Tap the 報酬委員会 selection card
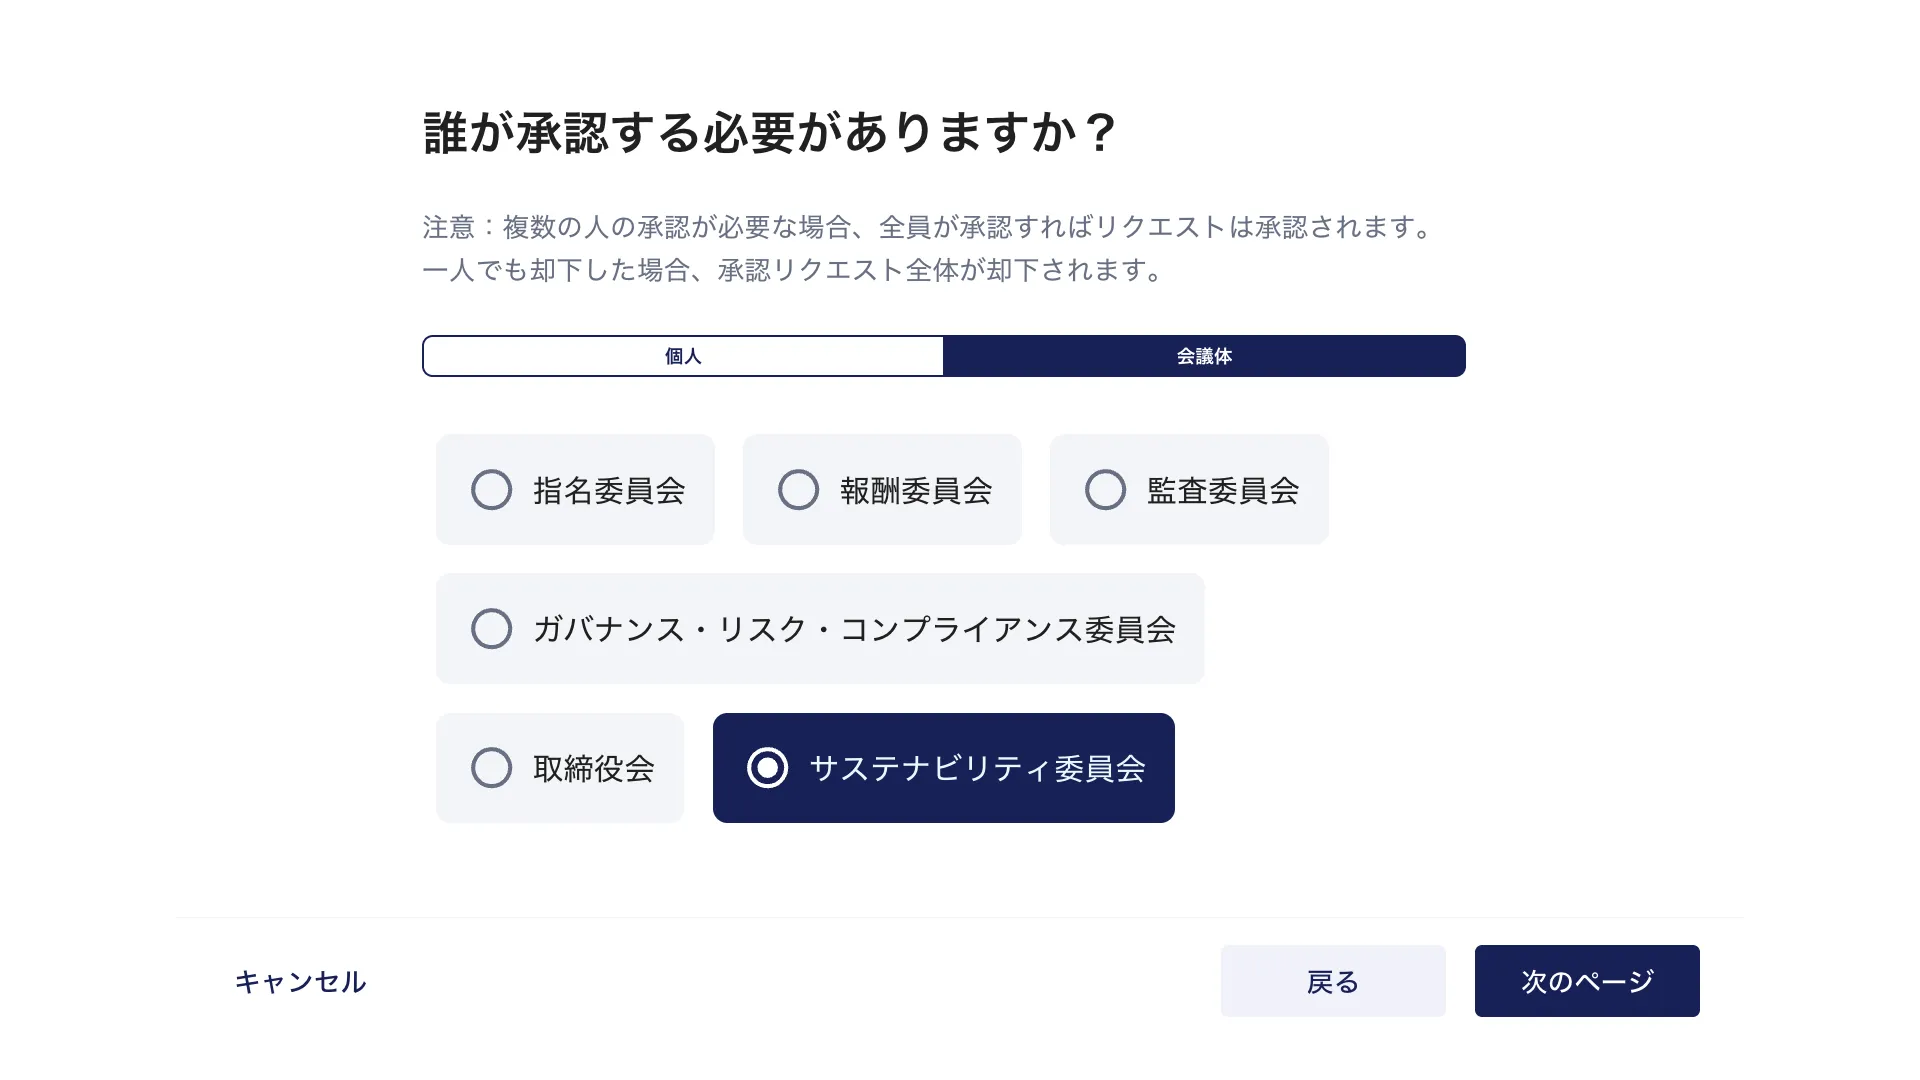1920x1080 pixels. 881,489
